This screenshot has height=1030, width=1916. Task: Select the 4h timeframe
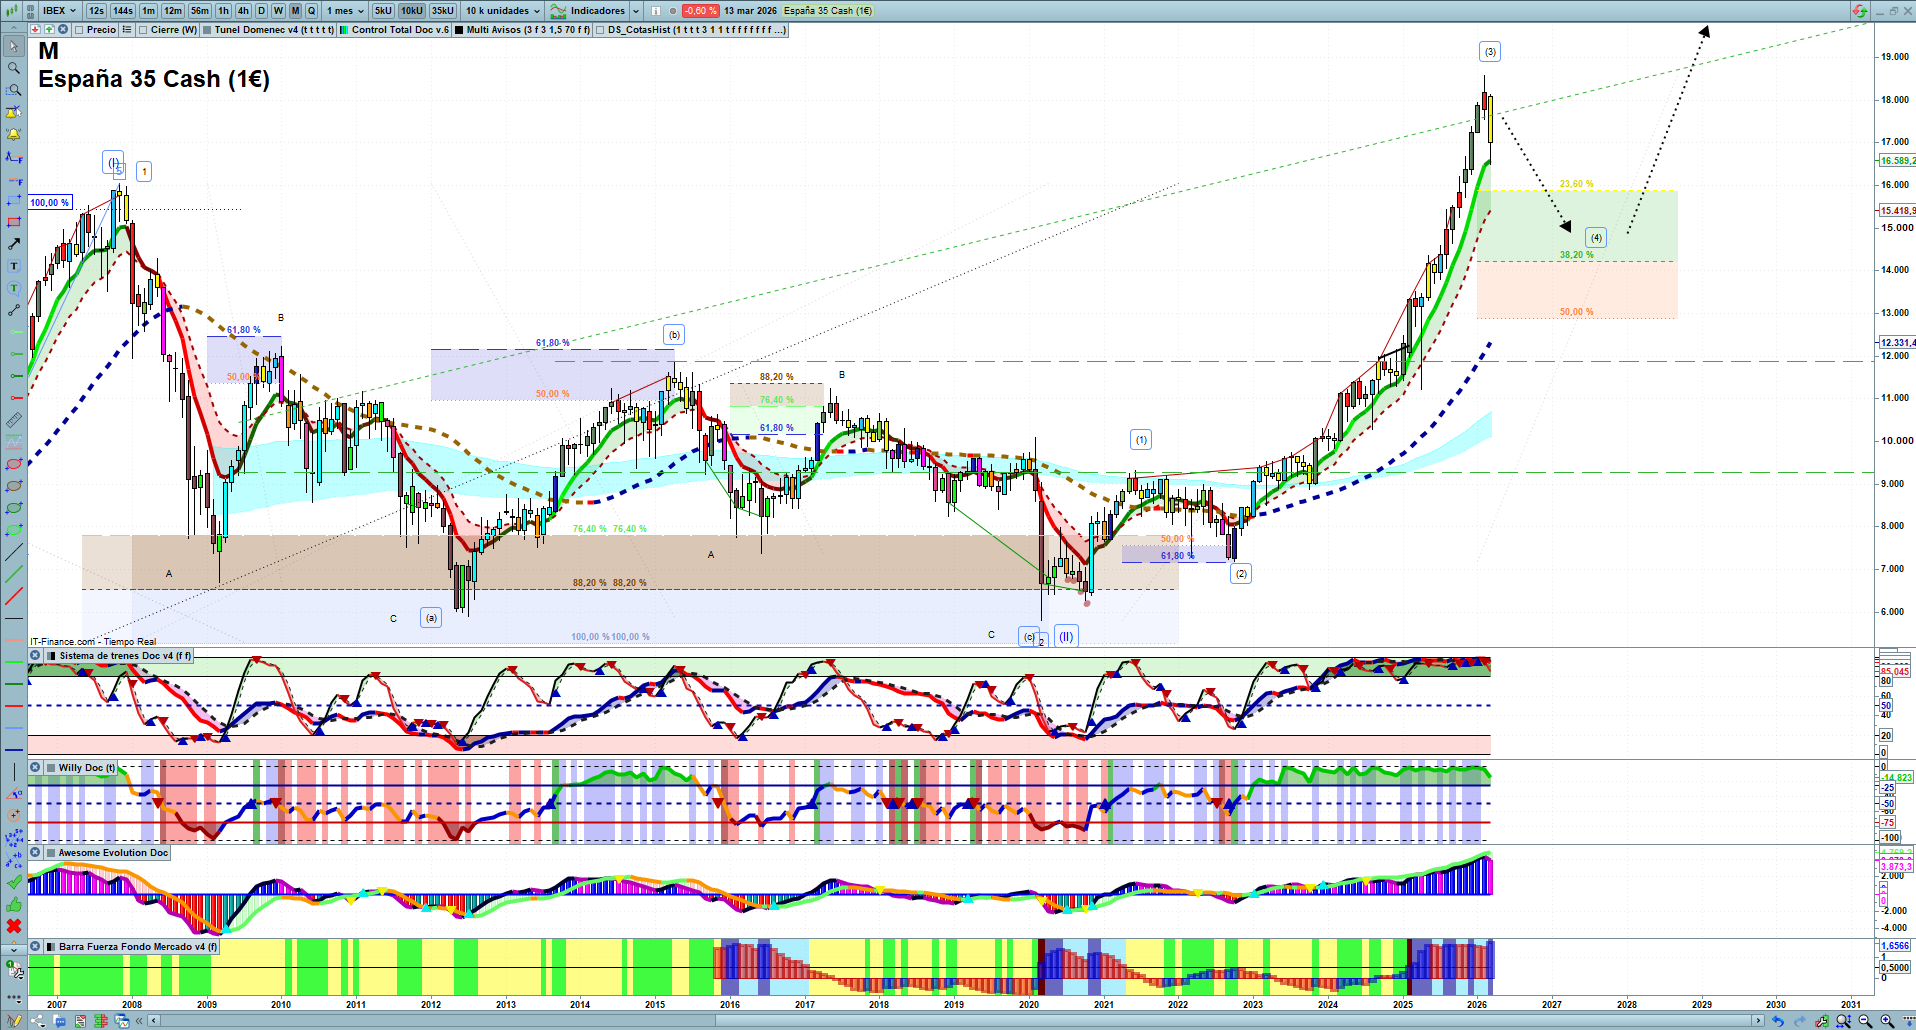click(243, 11)
